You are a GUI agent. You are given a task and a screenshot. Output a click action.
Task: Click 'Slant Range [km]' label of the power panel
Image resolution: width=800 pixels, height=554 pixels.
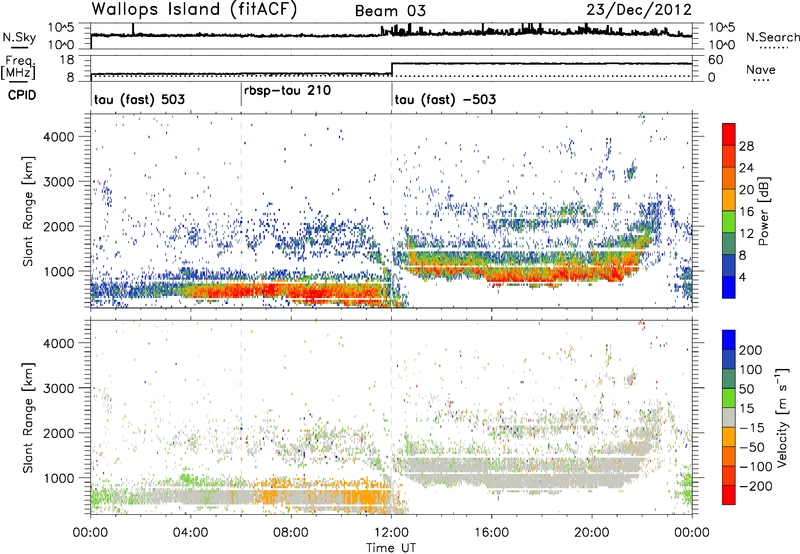tap(28, 211)
